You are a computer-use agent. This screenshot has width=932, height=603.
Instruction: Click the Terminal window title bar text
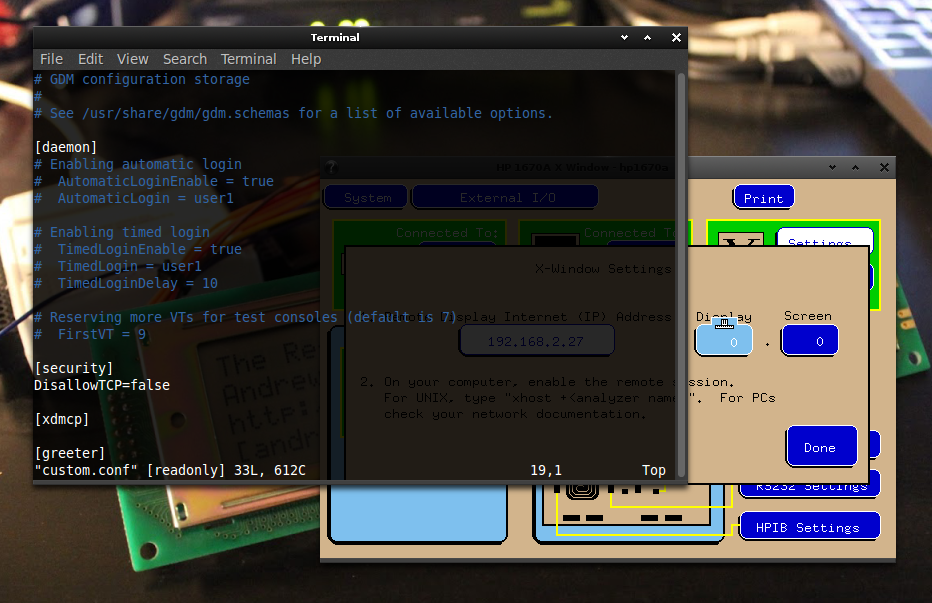point(335,37)
